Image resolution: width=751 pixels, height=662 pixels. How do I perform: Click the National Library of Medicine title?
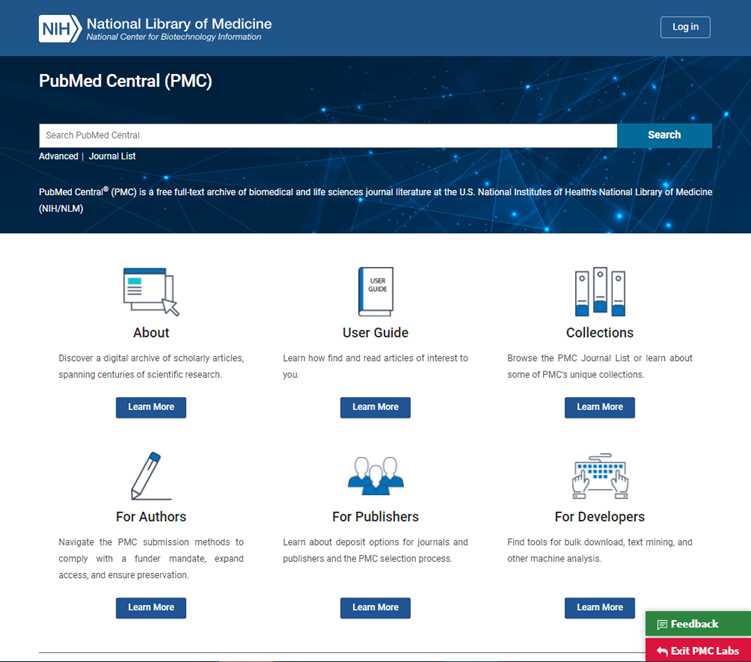pyautogui.click(x=179, y=23)
